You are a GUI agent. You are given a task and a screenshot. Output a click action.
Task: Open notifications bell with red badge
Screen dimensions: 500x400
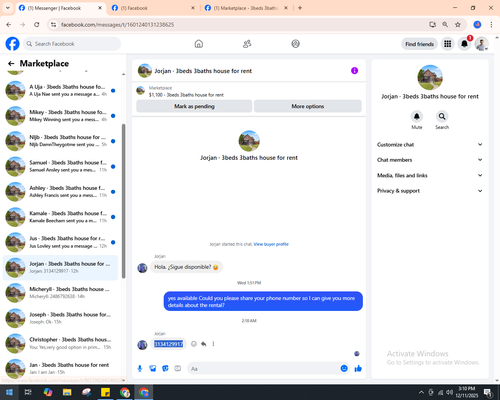pos(464,44)
